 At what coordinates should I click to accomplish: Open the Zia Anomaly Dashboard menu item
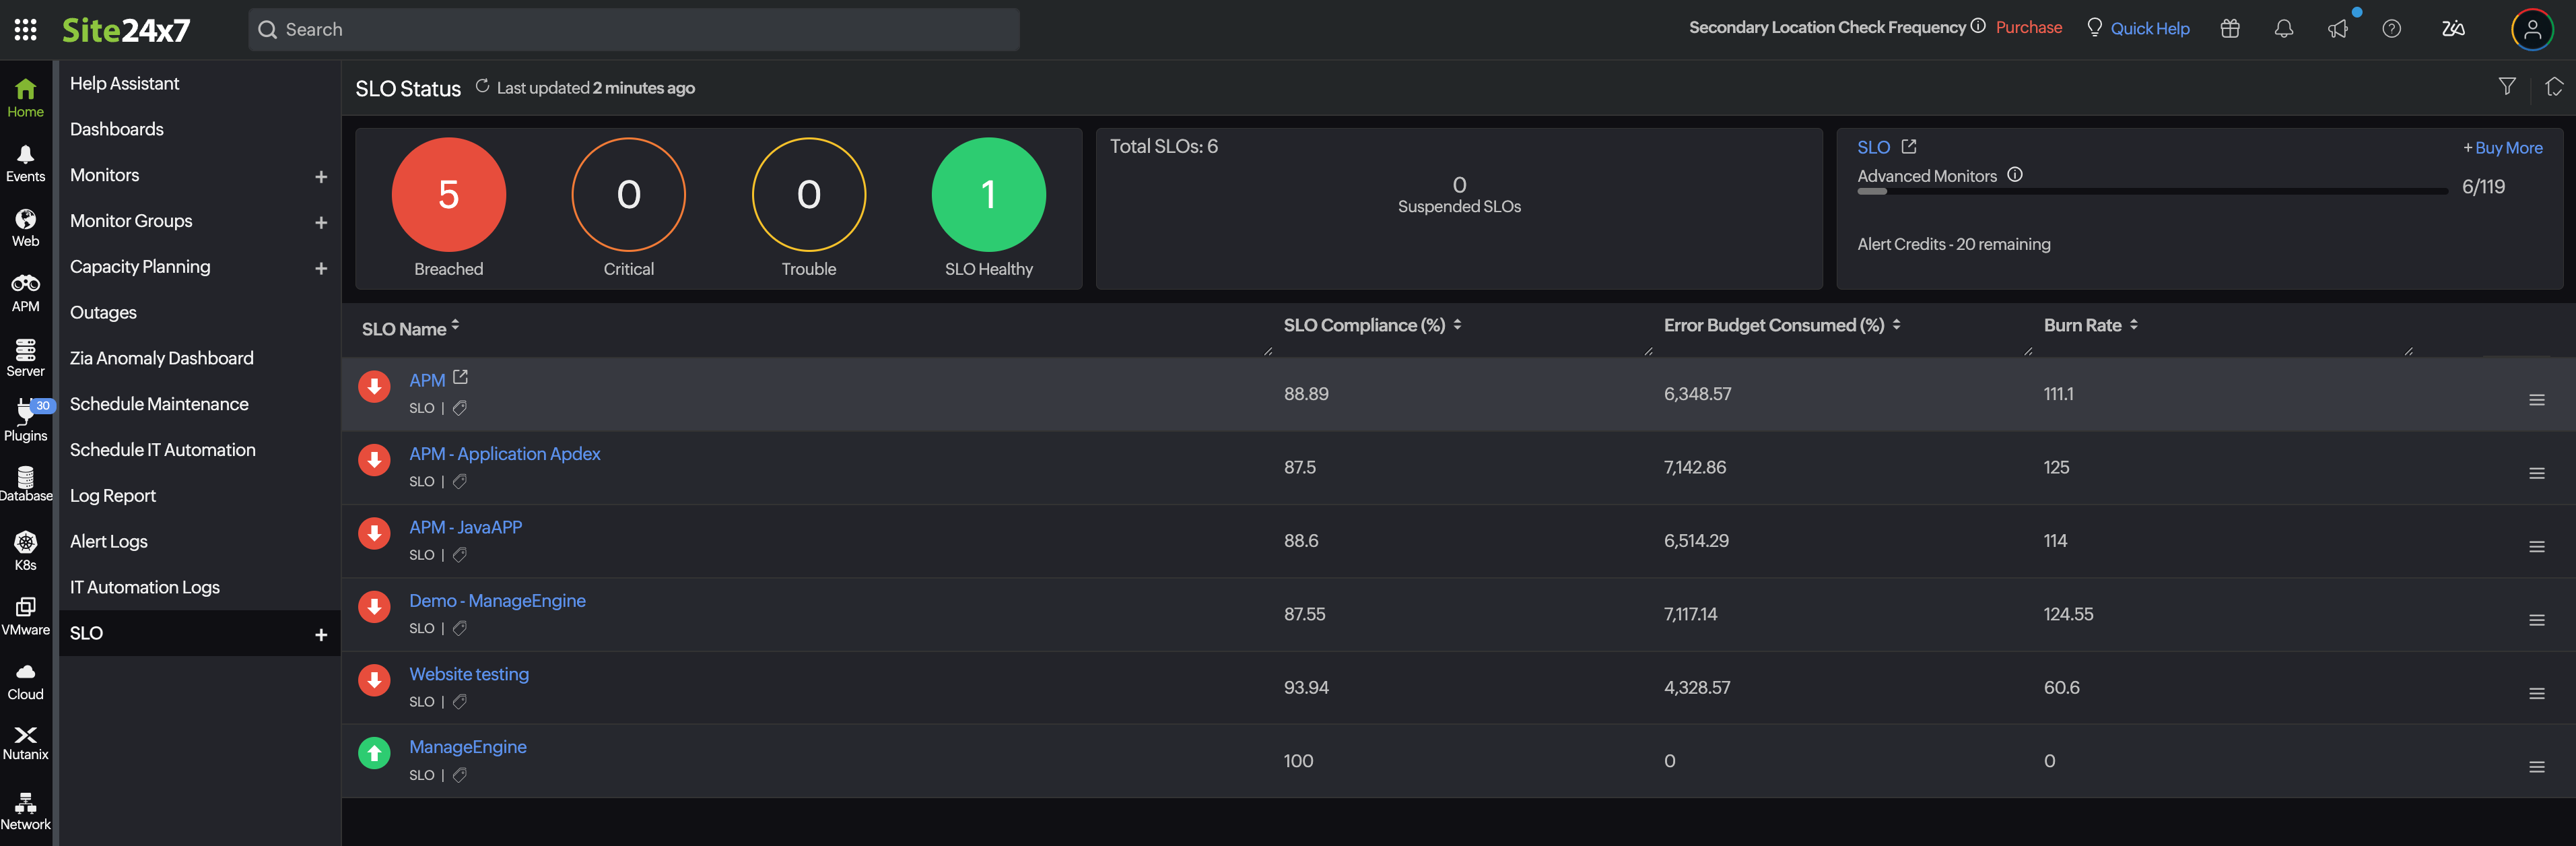point(161,357)
